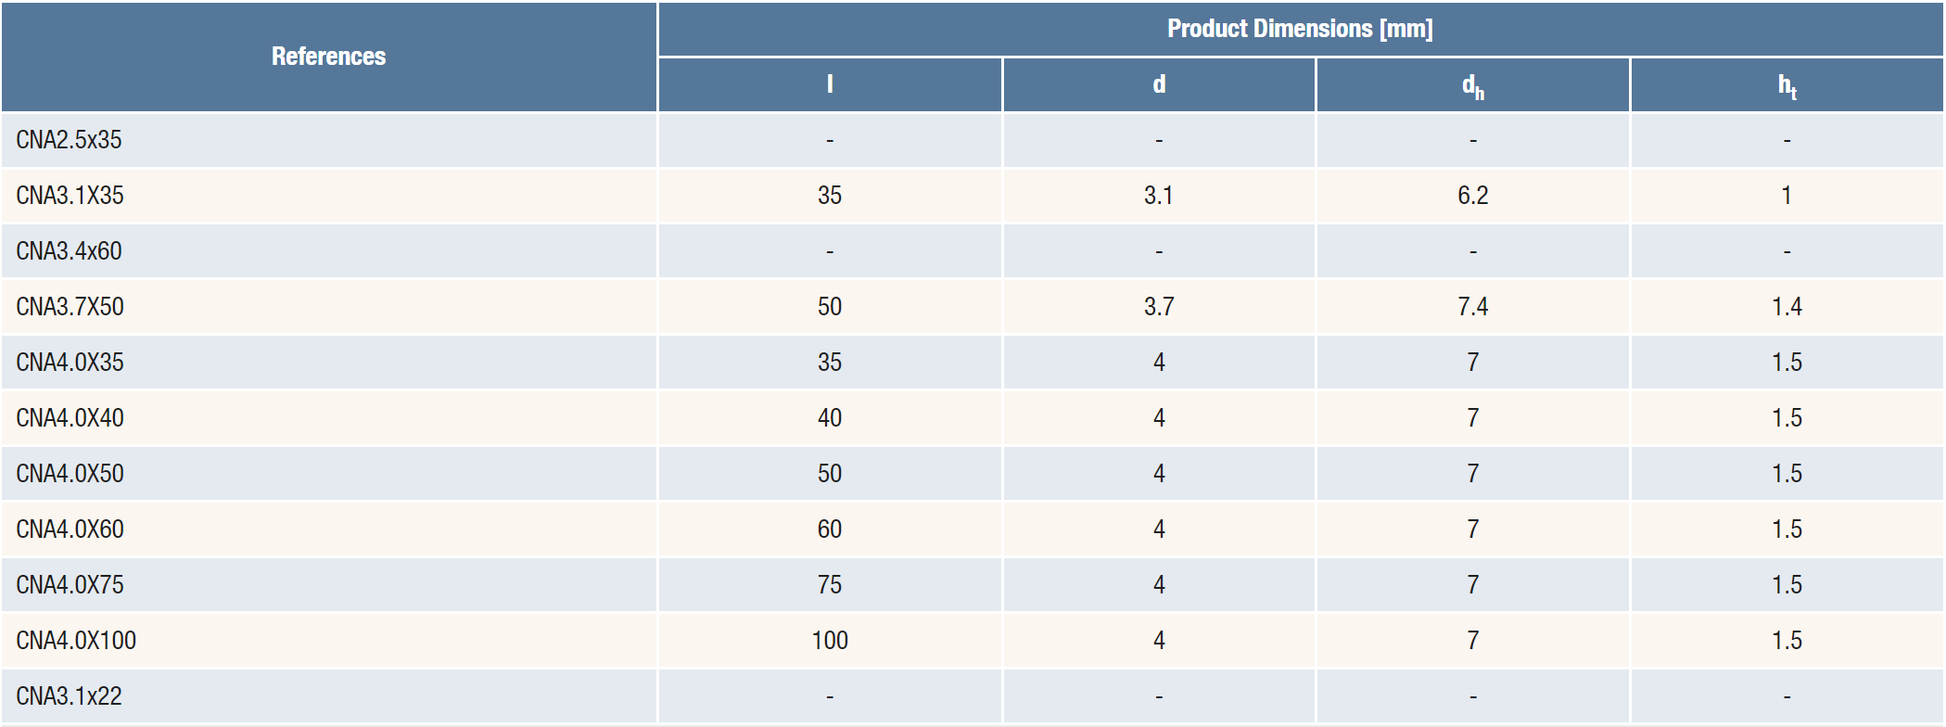
Task: Click the Product Dimensions [mm] header
Action: (x=1299, y=29)
